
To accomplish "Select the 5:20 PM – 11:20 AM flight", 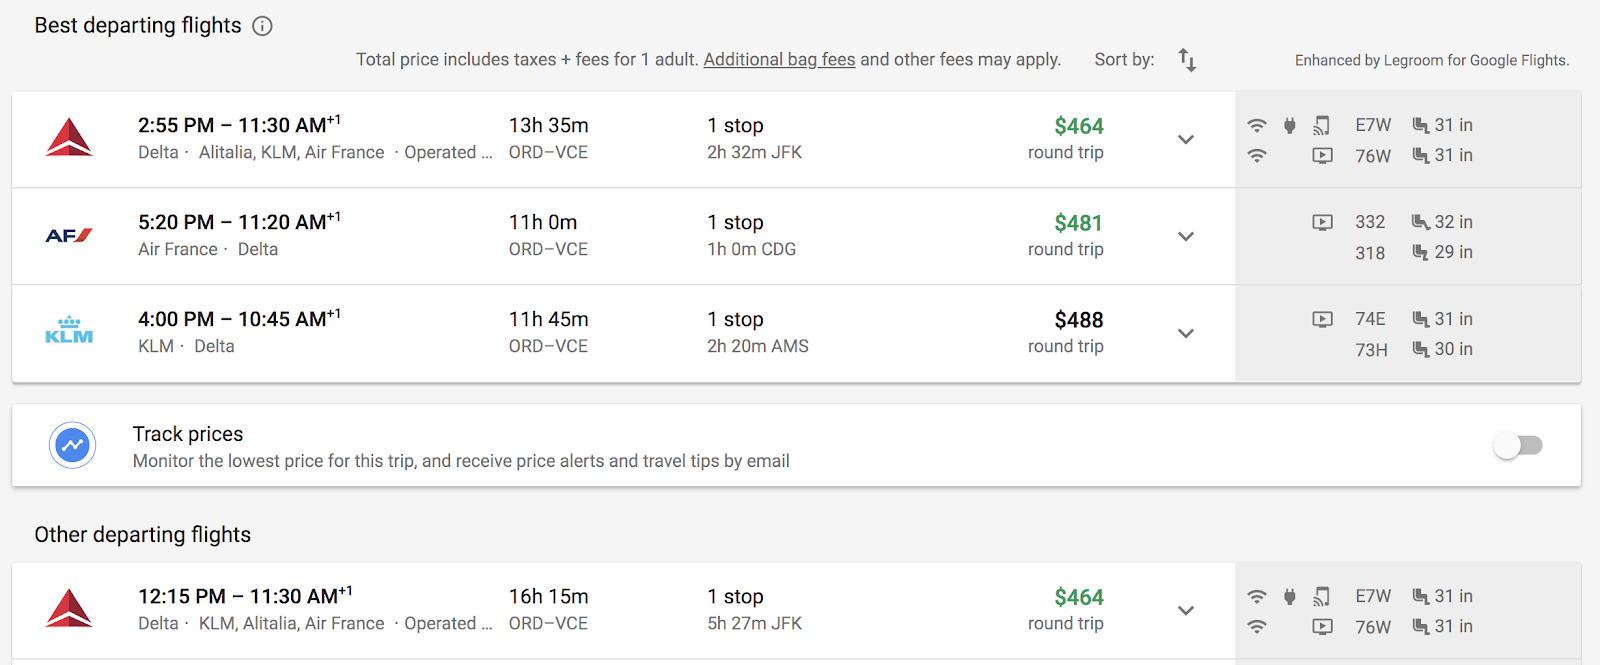I will [623, 236].
